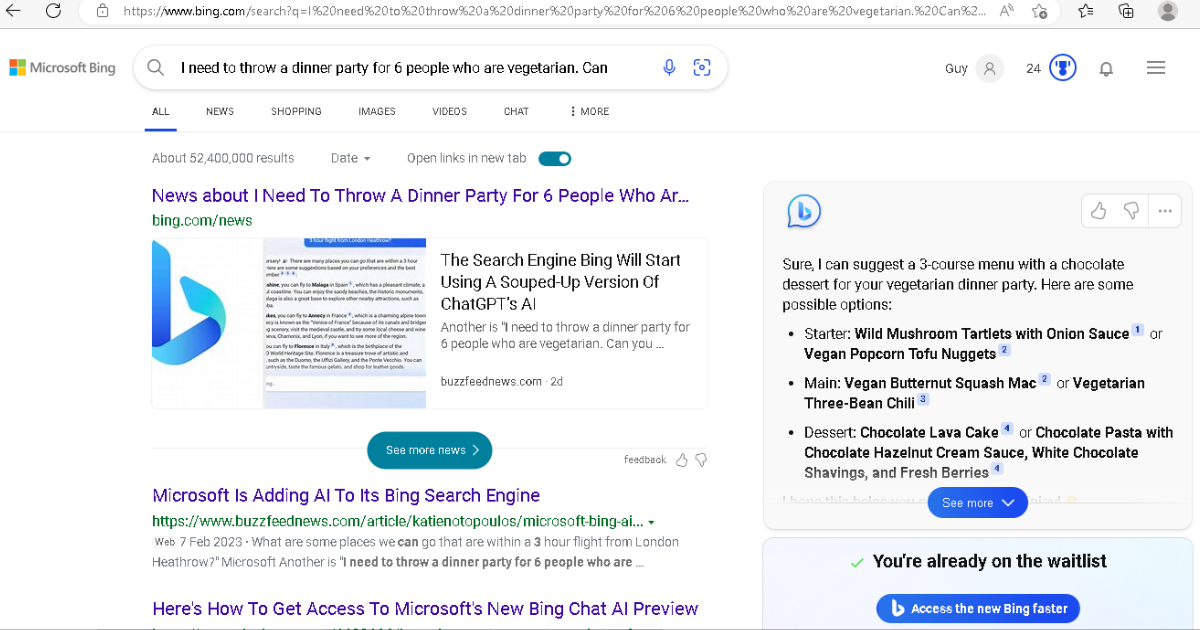Switch to the IMAGES tab
This screenshot has width=1200, height=630.
pos(377,111)
